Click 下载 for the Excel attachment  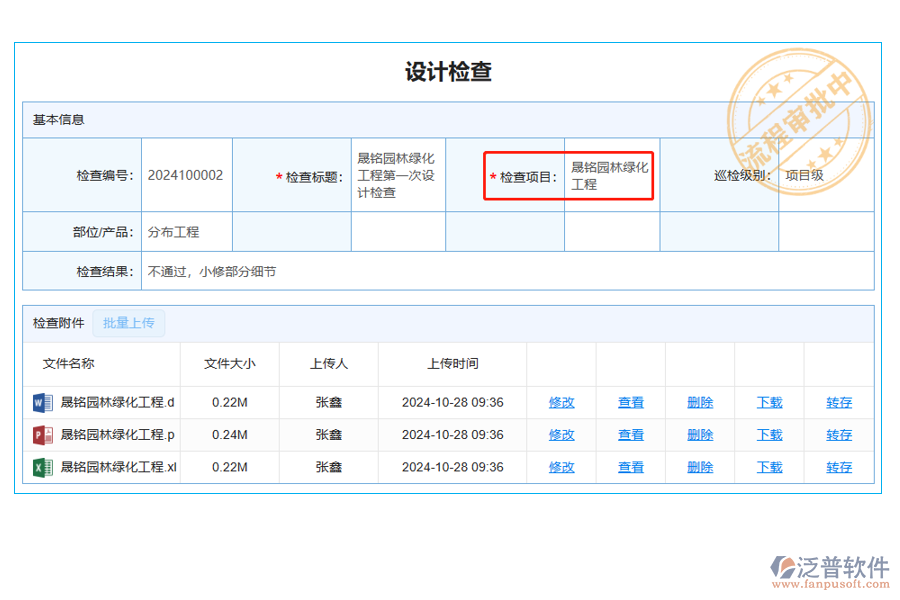768,467
